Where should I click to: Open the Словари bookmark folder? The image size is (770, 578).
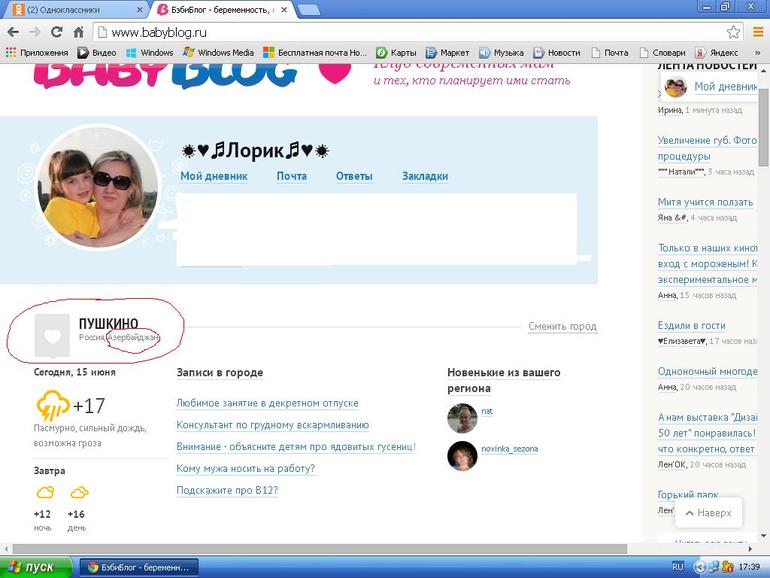tap(662, 53)
